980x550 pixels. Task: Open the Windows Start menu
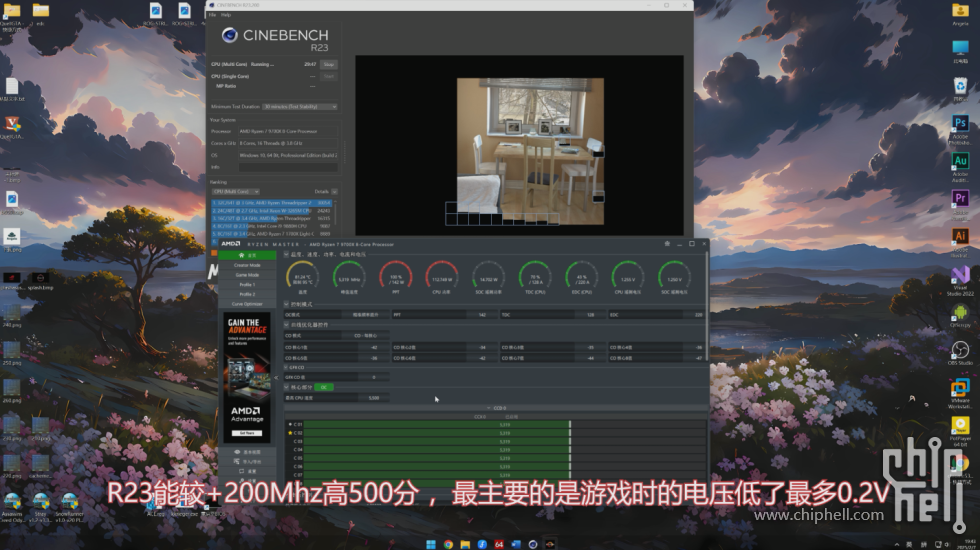431,544
